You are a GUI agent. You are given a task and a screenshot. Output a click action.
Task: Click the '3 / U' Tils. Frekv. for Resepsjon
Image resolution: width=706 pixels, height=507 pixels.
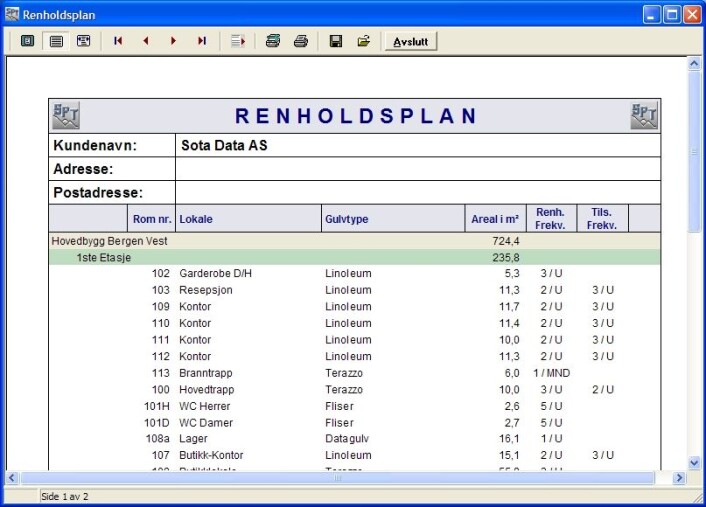click(603, 290)
